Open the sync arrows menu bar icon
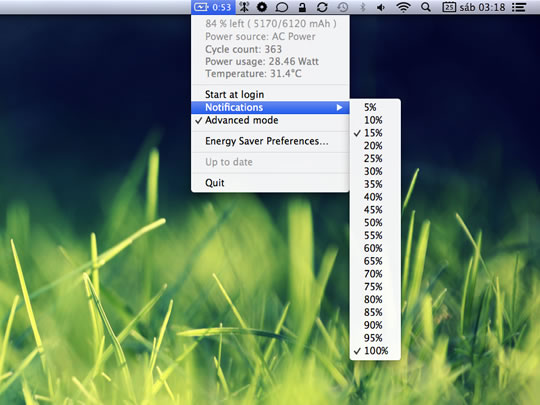This screenshot has width=540, height=405. 322,7
